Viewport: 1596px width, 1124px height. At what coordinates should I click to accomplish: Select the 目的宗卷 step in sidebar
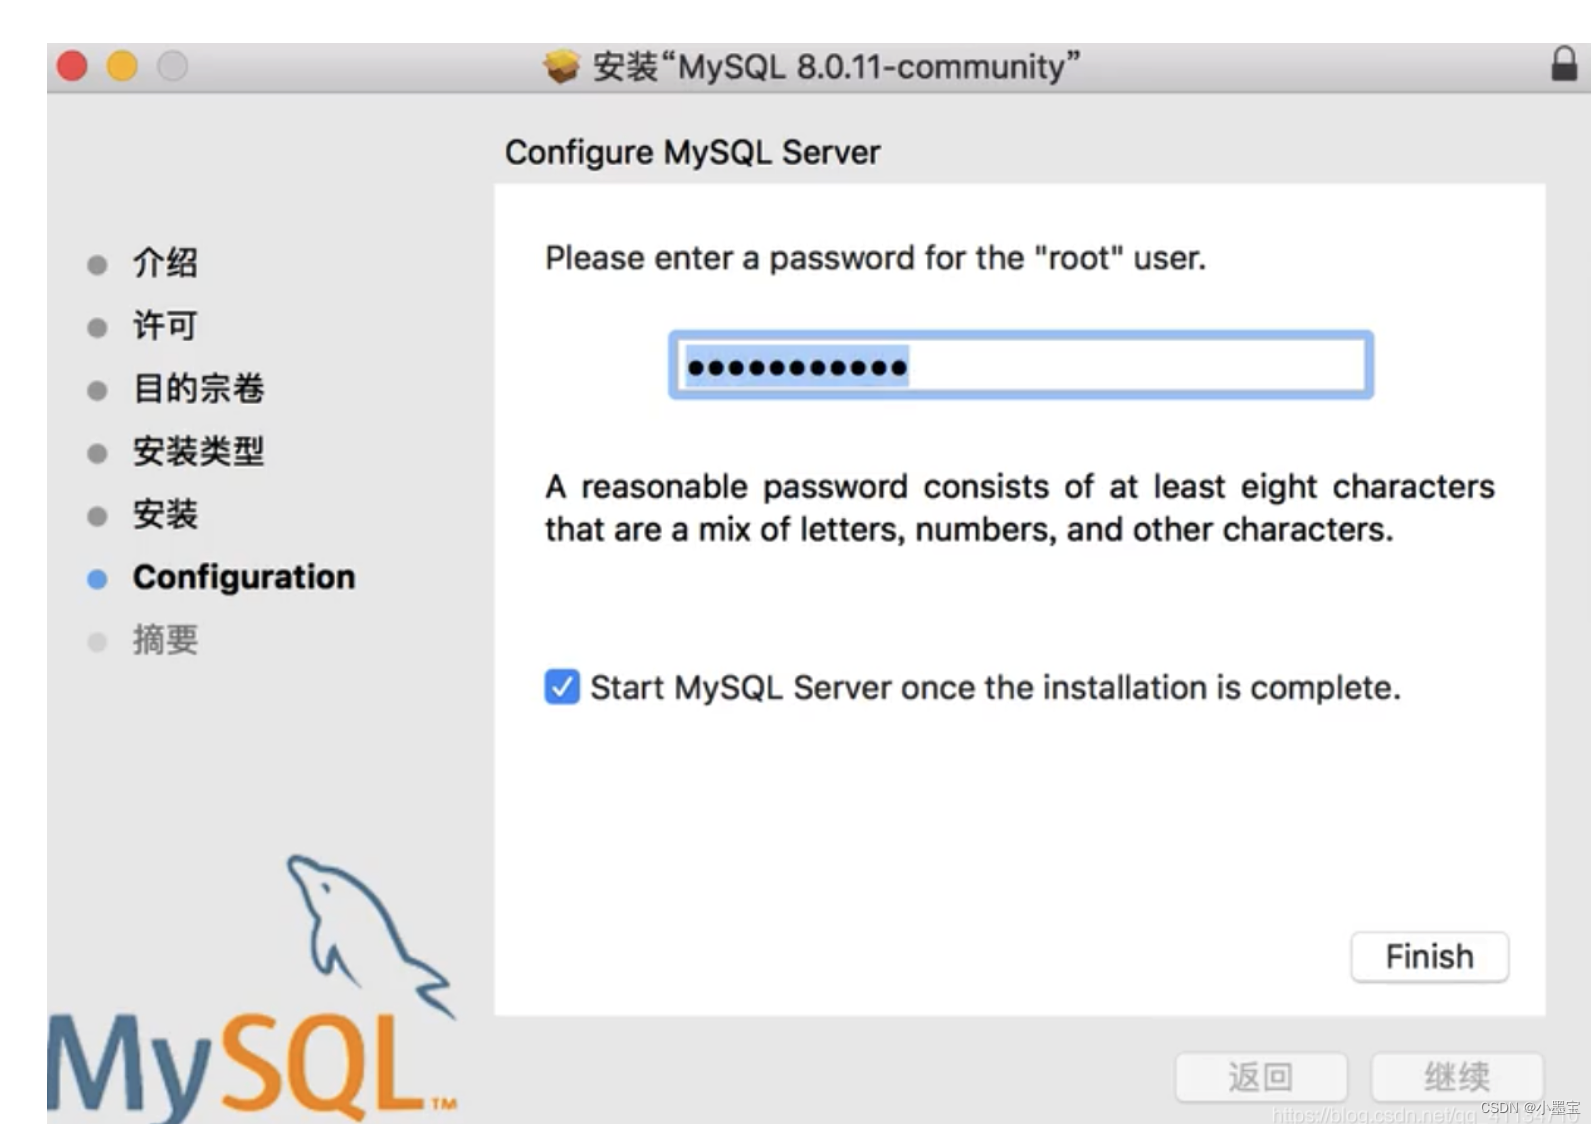point(198,389)
